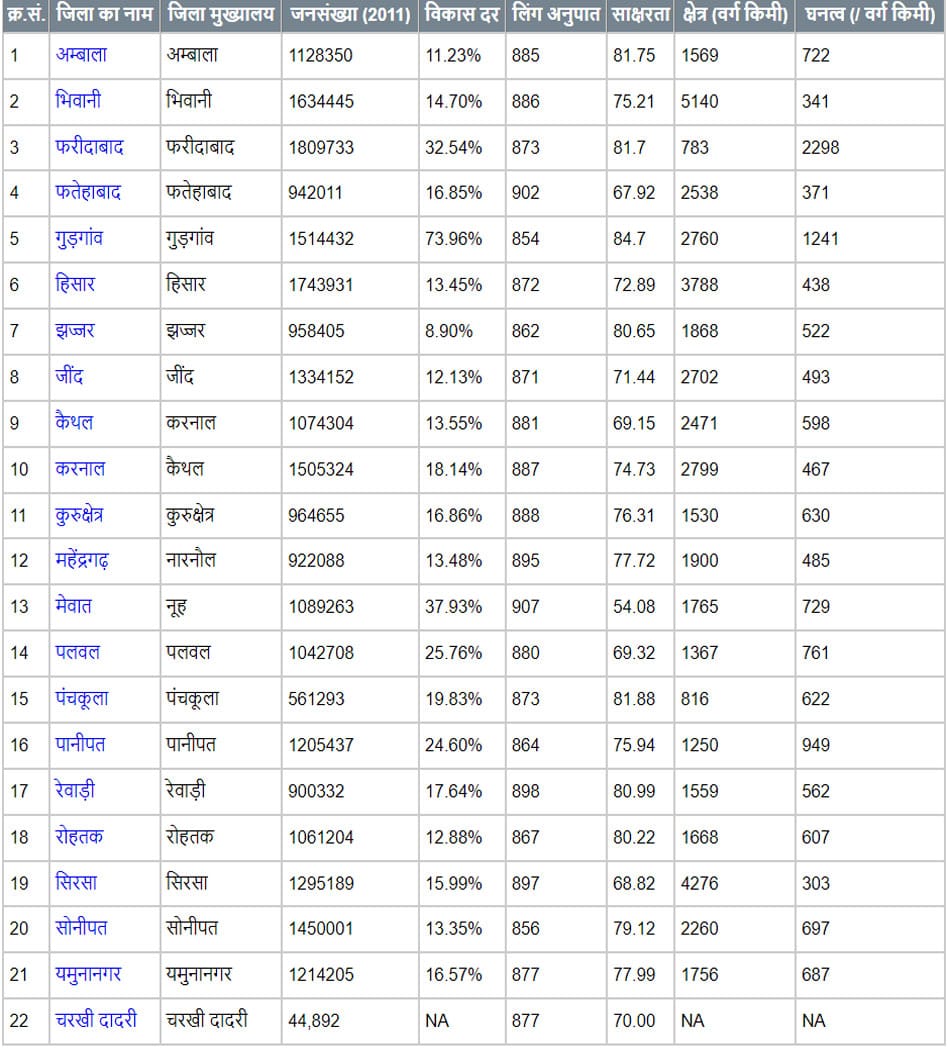Click the विकास दर column header
950x1050 pixels.
point(461,15)
